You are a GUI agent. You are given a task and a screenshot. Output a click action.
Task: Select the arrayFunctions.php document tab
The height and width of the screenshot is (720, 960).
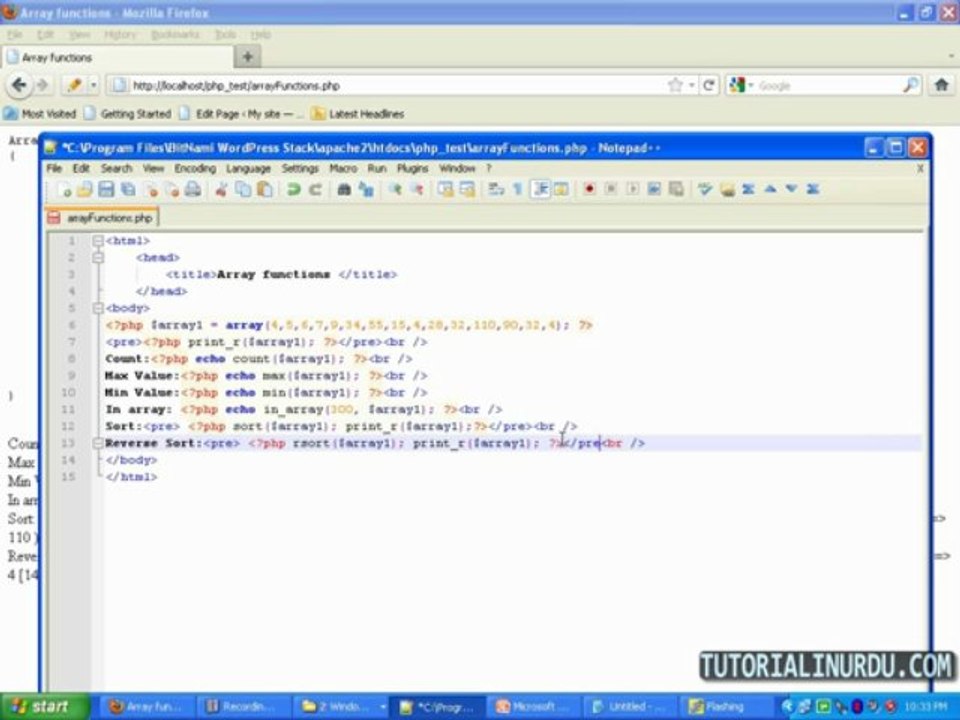pos(102,218)
